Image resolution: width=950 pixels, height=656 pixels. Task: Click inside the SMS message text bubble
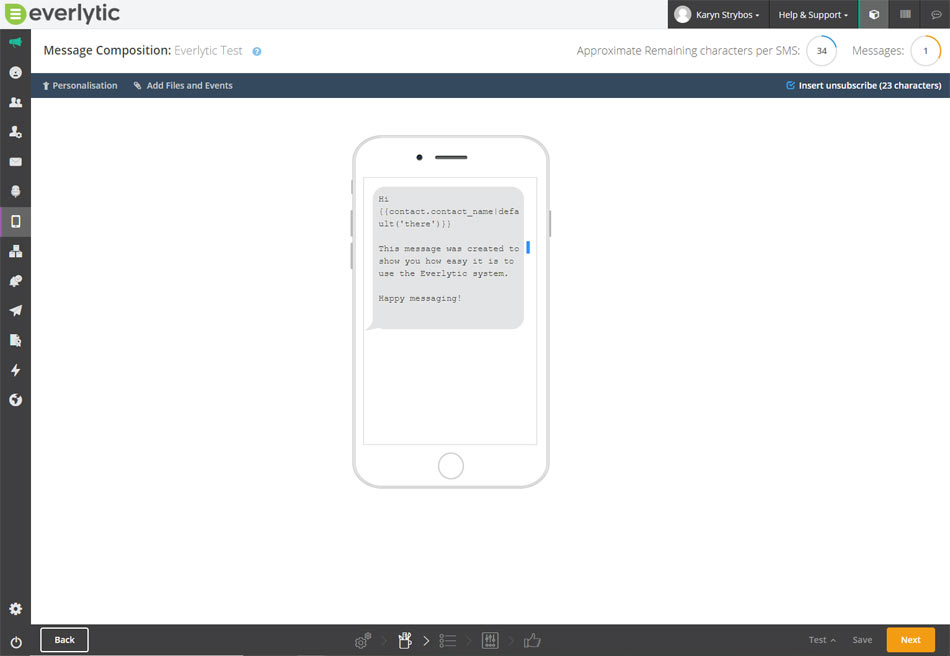click(x=448, y=258)
